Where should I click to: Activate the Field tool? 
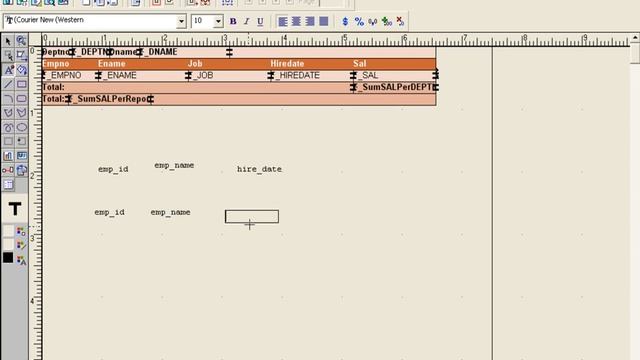point(22,156)
